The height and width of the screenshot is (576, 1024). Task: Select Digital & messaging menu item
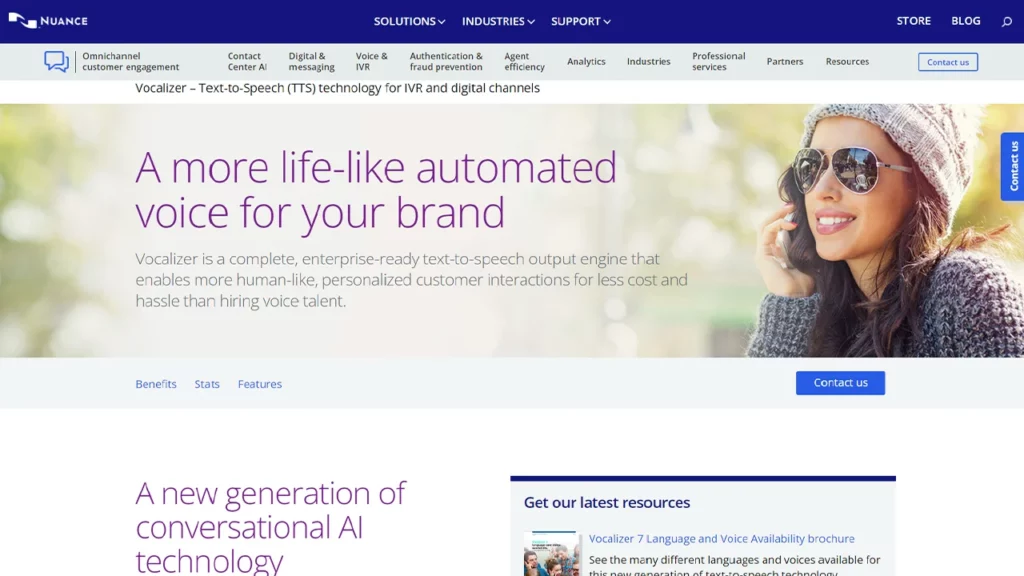coord(311,62)
